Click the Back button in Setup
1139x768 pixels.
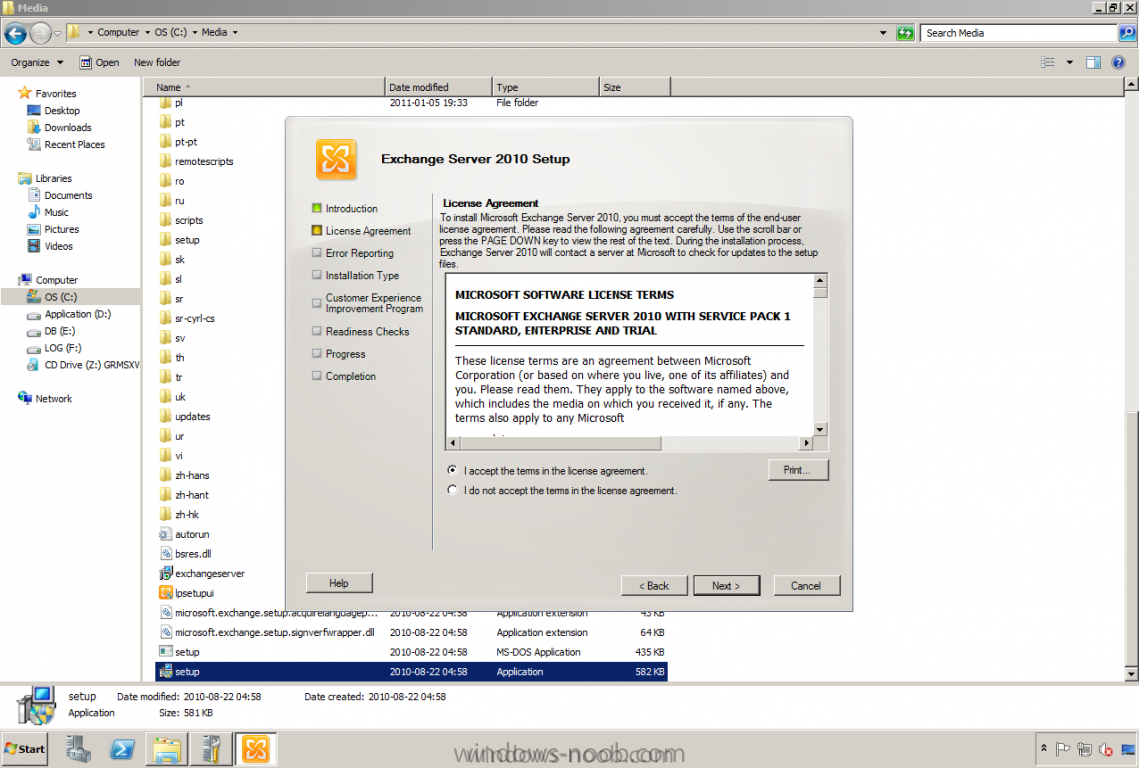pos(654,586)
